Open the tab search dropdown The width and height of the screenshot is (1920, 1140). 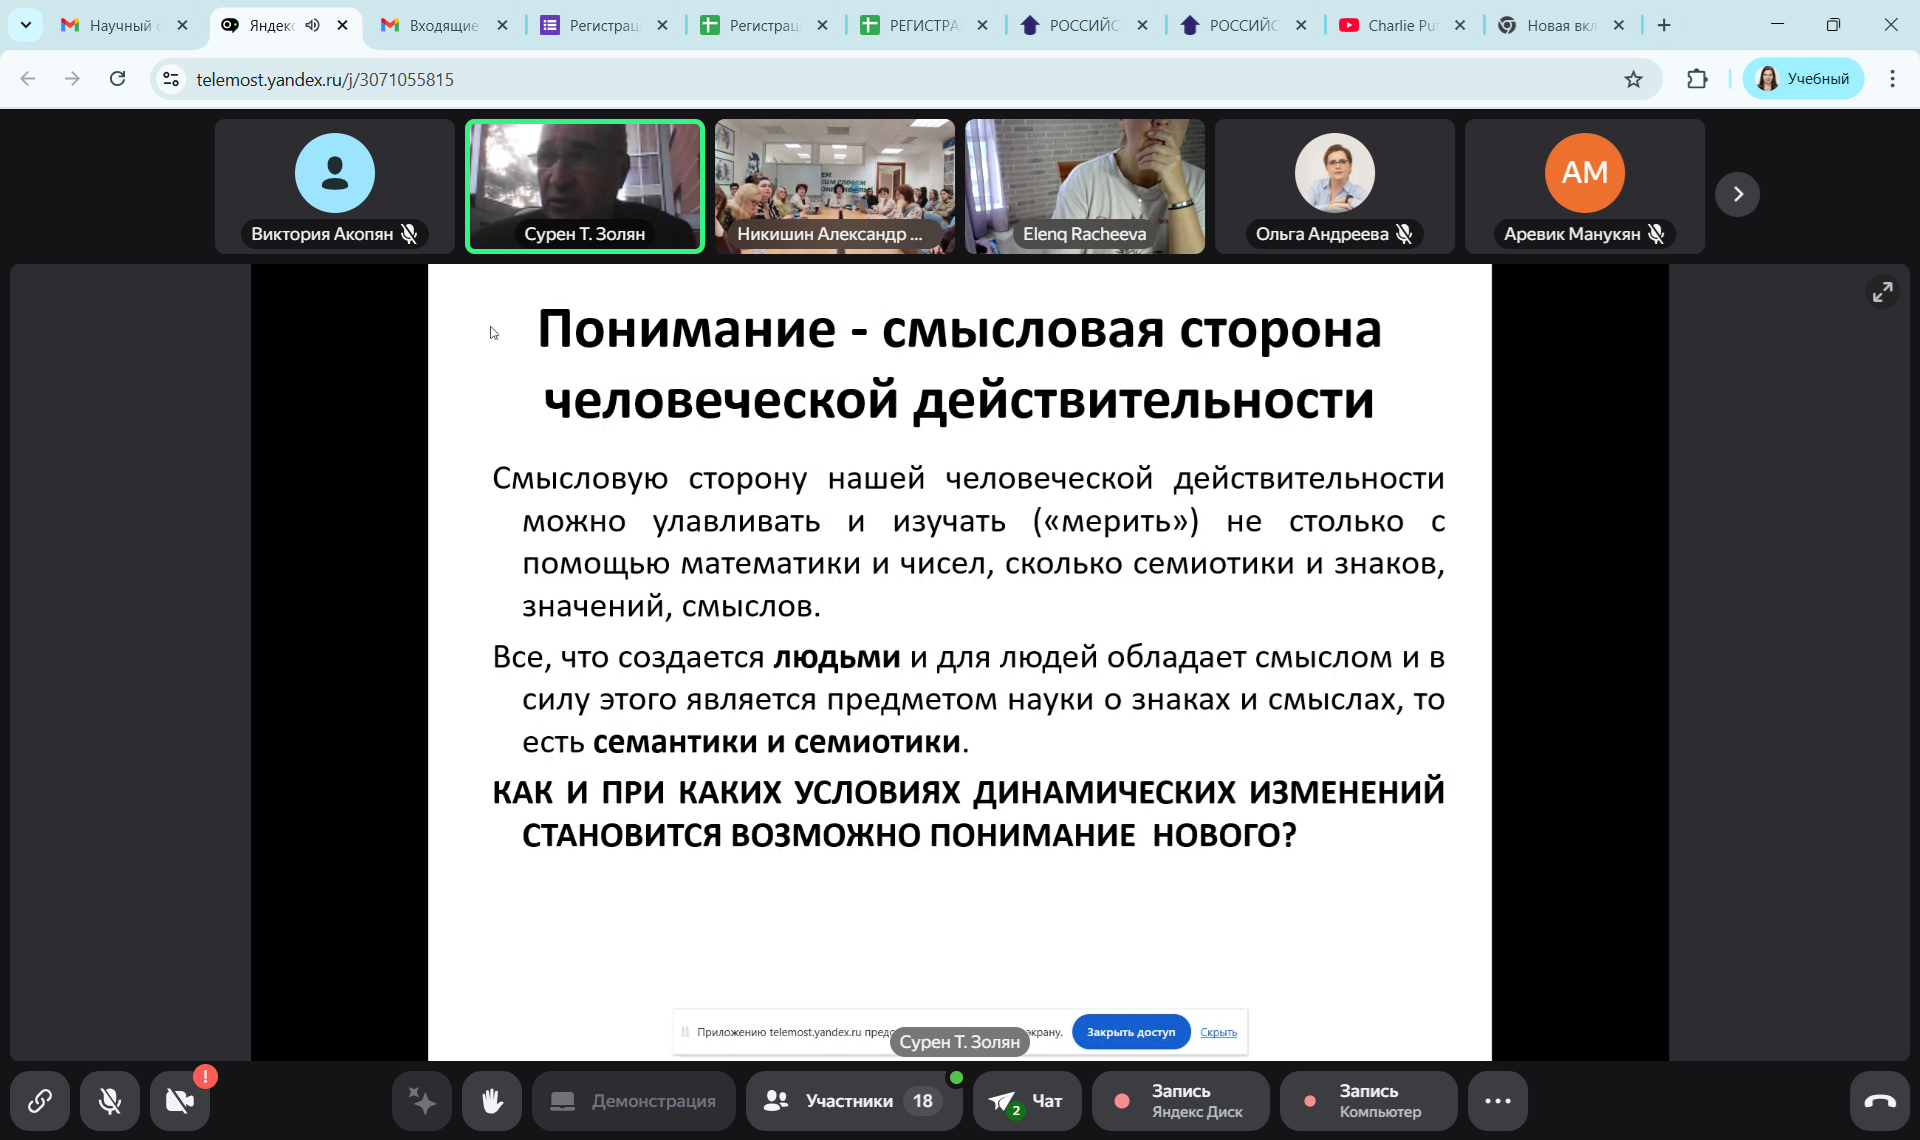26,25
